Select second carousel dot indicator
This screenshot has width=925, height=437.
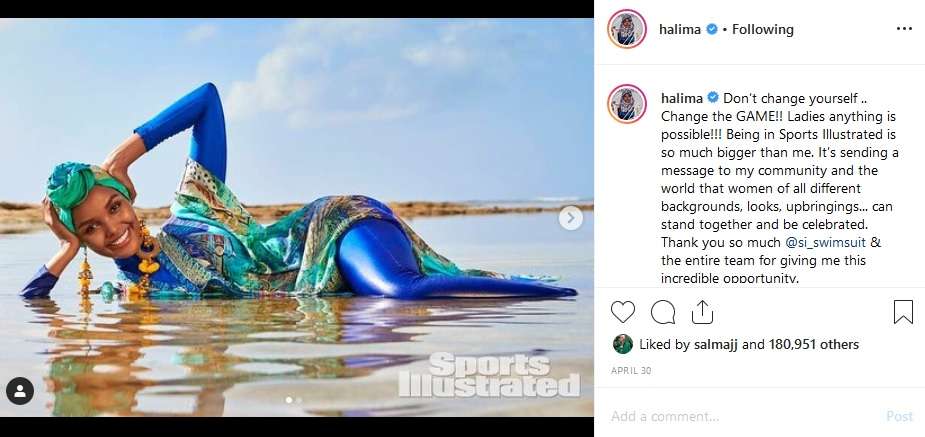(x=299, y=400)
